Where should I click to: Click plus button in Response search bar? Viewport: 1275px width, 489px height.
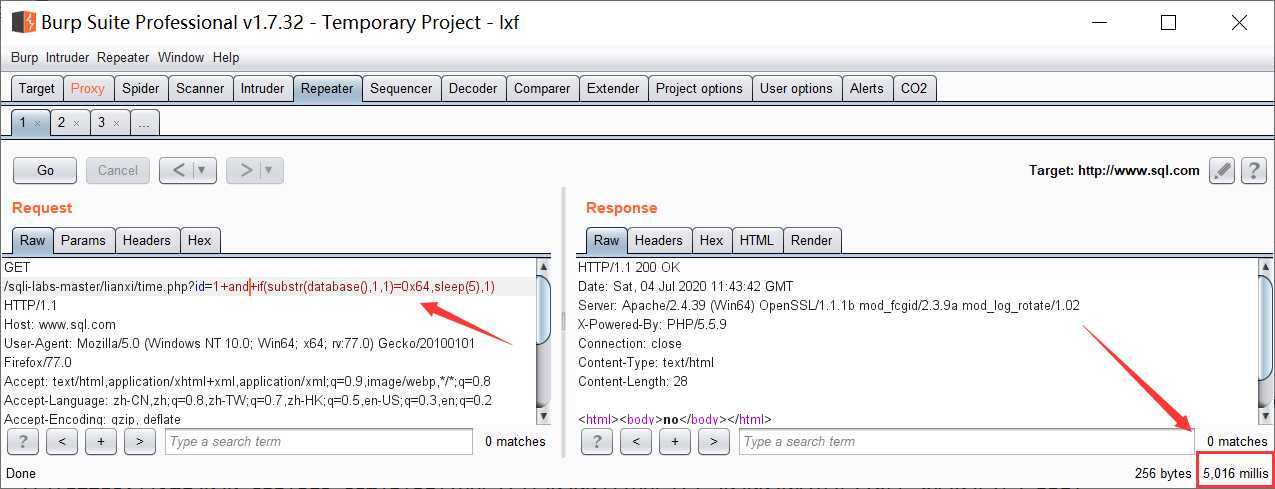675,441
